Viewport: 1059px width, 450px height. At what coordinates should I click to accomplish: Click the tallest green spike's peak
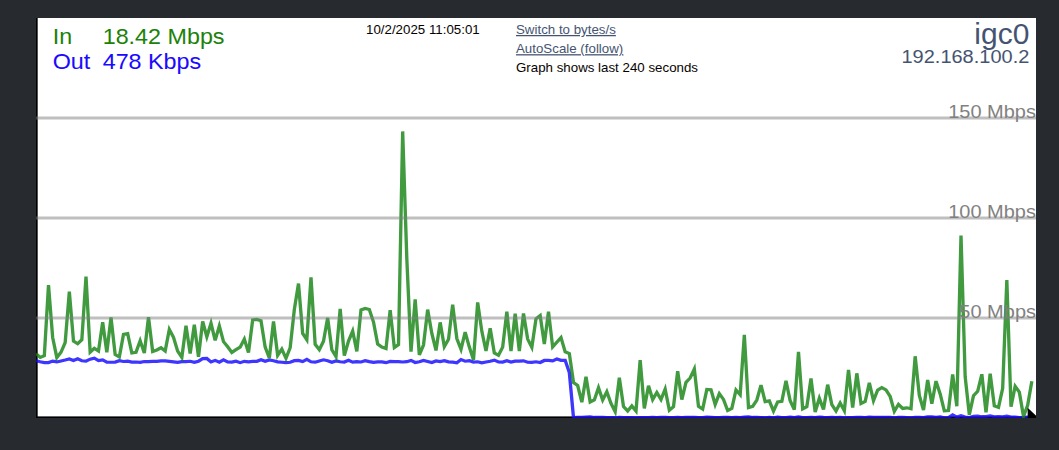point(402,133)
